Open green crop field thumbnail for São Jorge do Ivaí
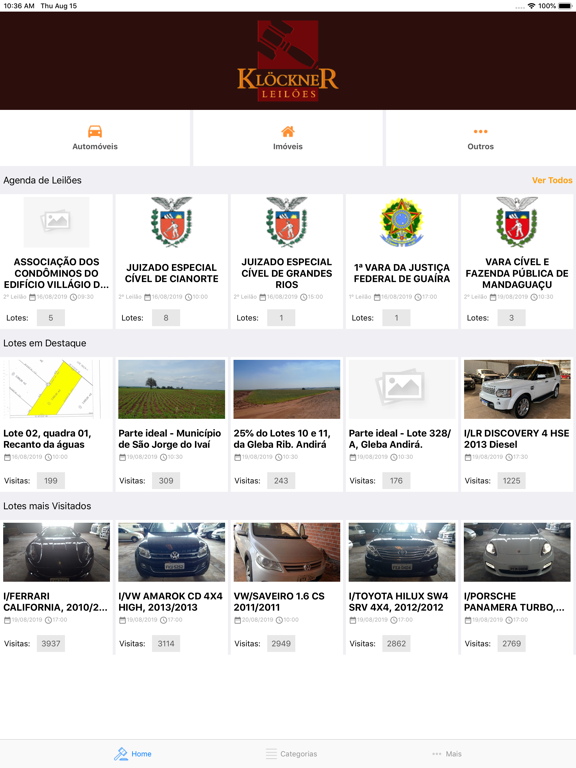 (171, 389)
